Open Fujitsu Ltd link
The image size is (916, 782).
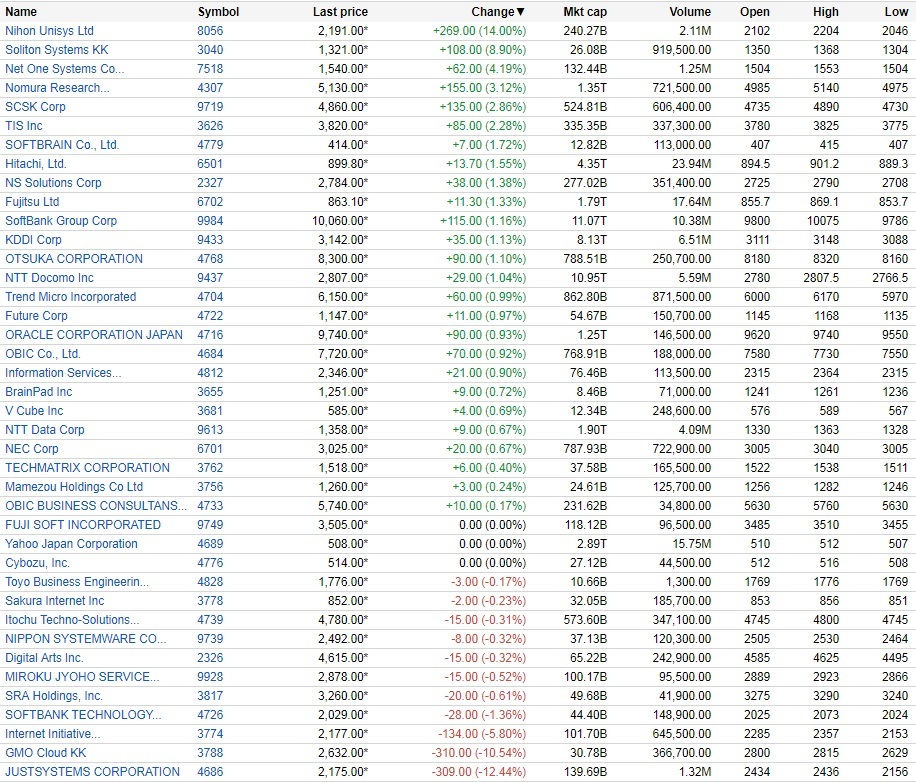[x=32, y=202]
